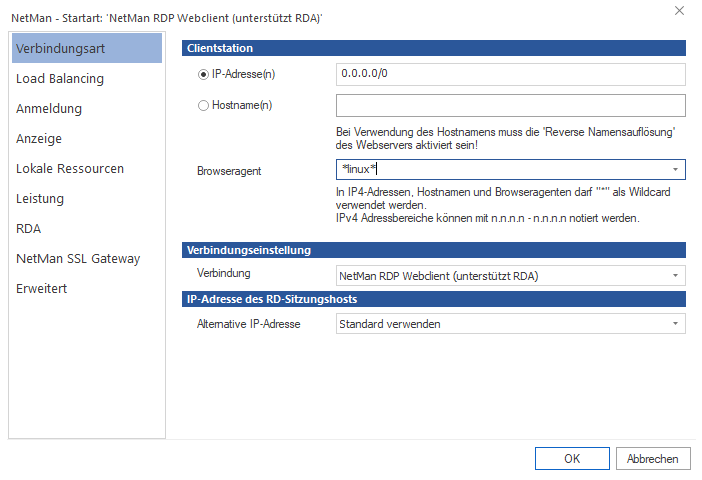Click into the Browseragent field containing *linux*
Image resolution: width=702 pixels, height=480 pixels.
click(x=500, y=170)
